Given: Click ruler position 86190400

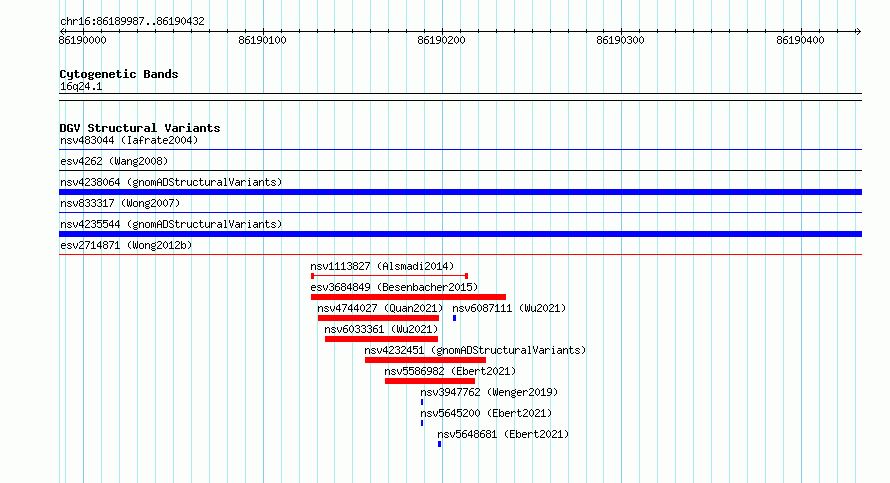Looking at the screenshot, I should click(x=800, y=40).
